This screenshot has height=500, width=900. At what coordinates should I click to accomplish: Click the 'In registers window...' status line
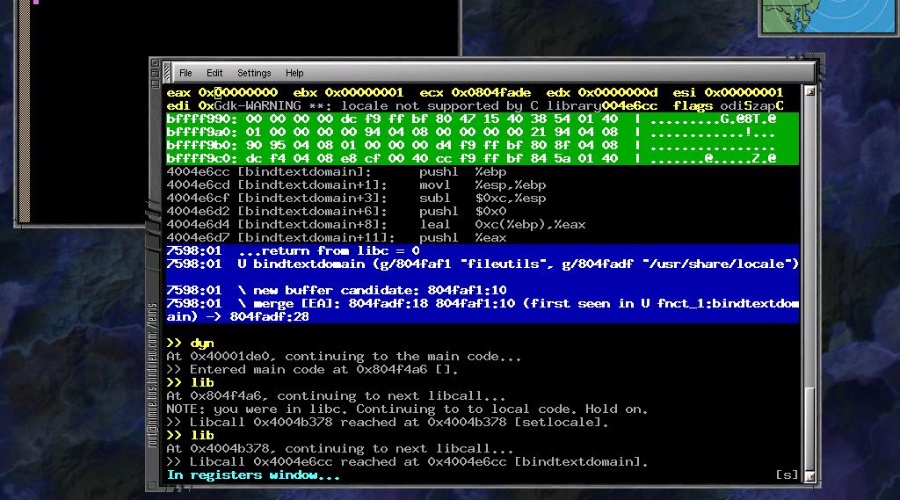click(253, 475)
